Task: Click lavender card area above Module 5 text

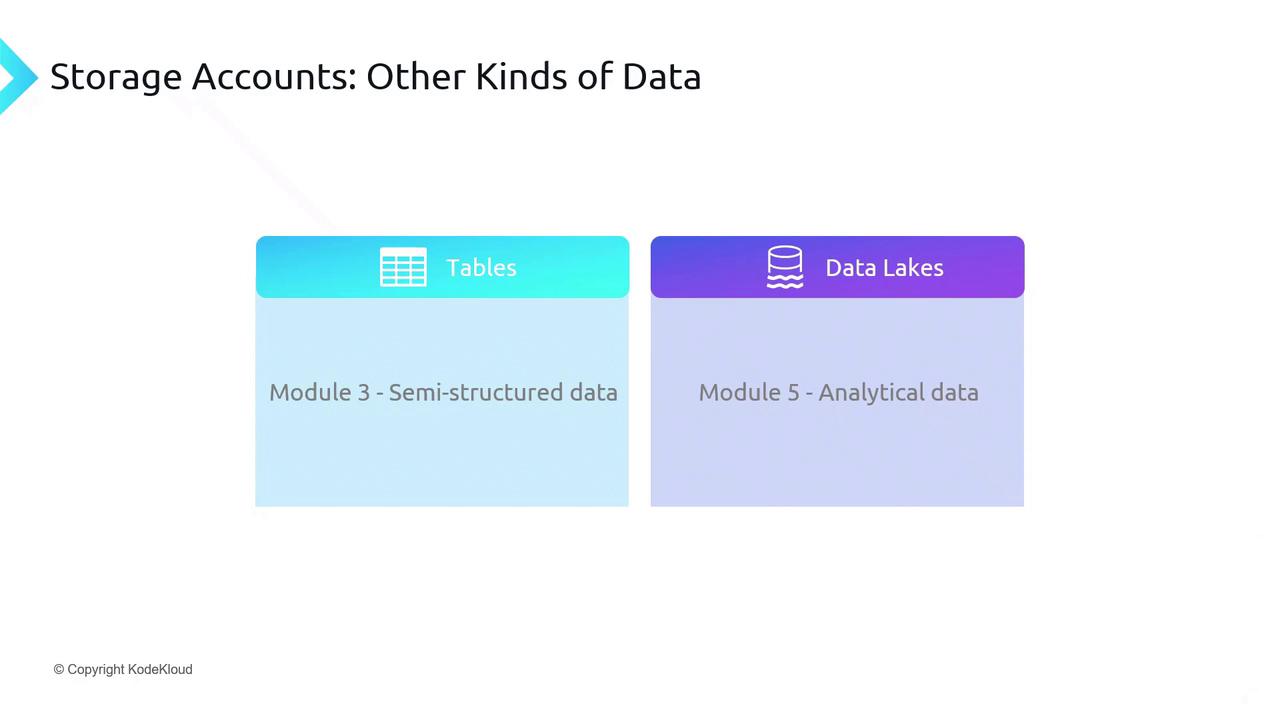Action: click(837, 335)
